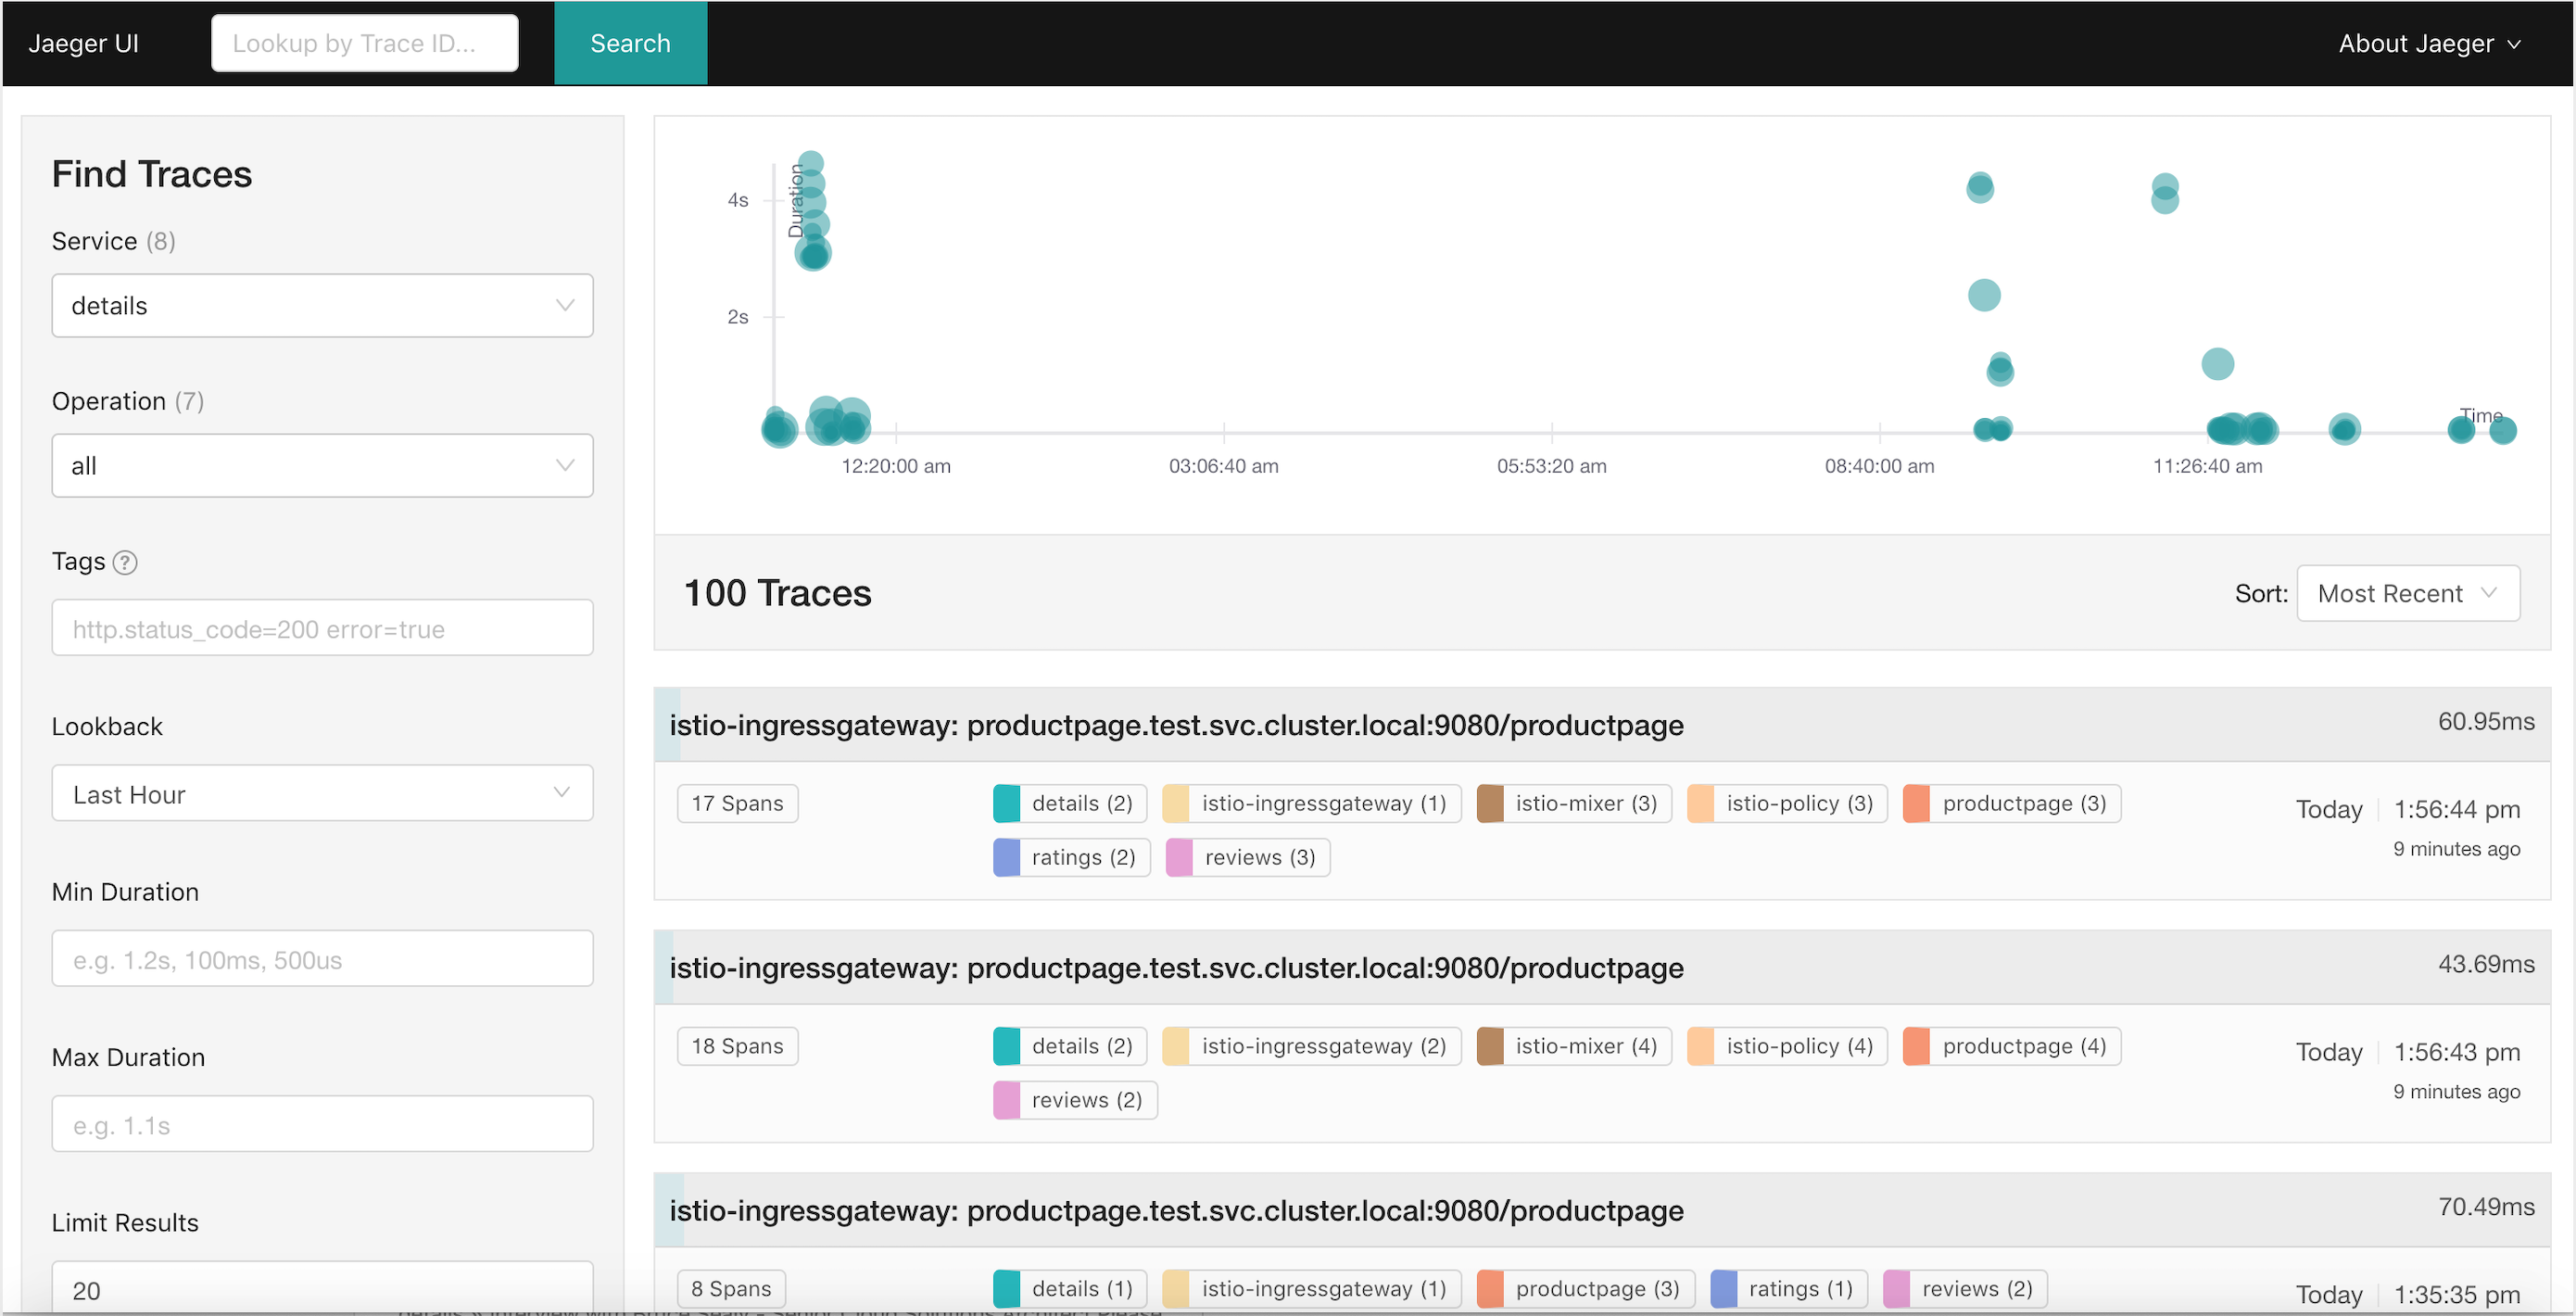Open the Lookback dropdown showing Last Hour
The image size is (2576, 1316).
pos(321,793)
